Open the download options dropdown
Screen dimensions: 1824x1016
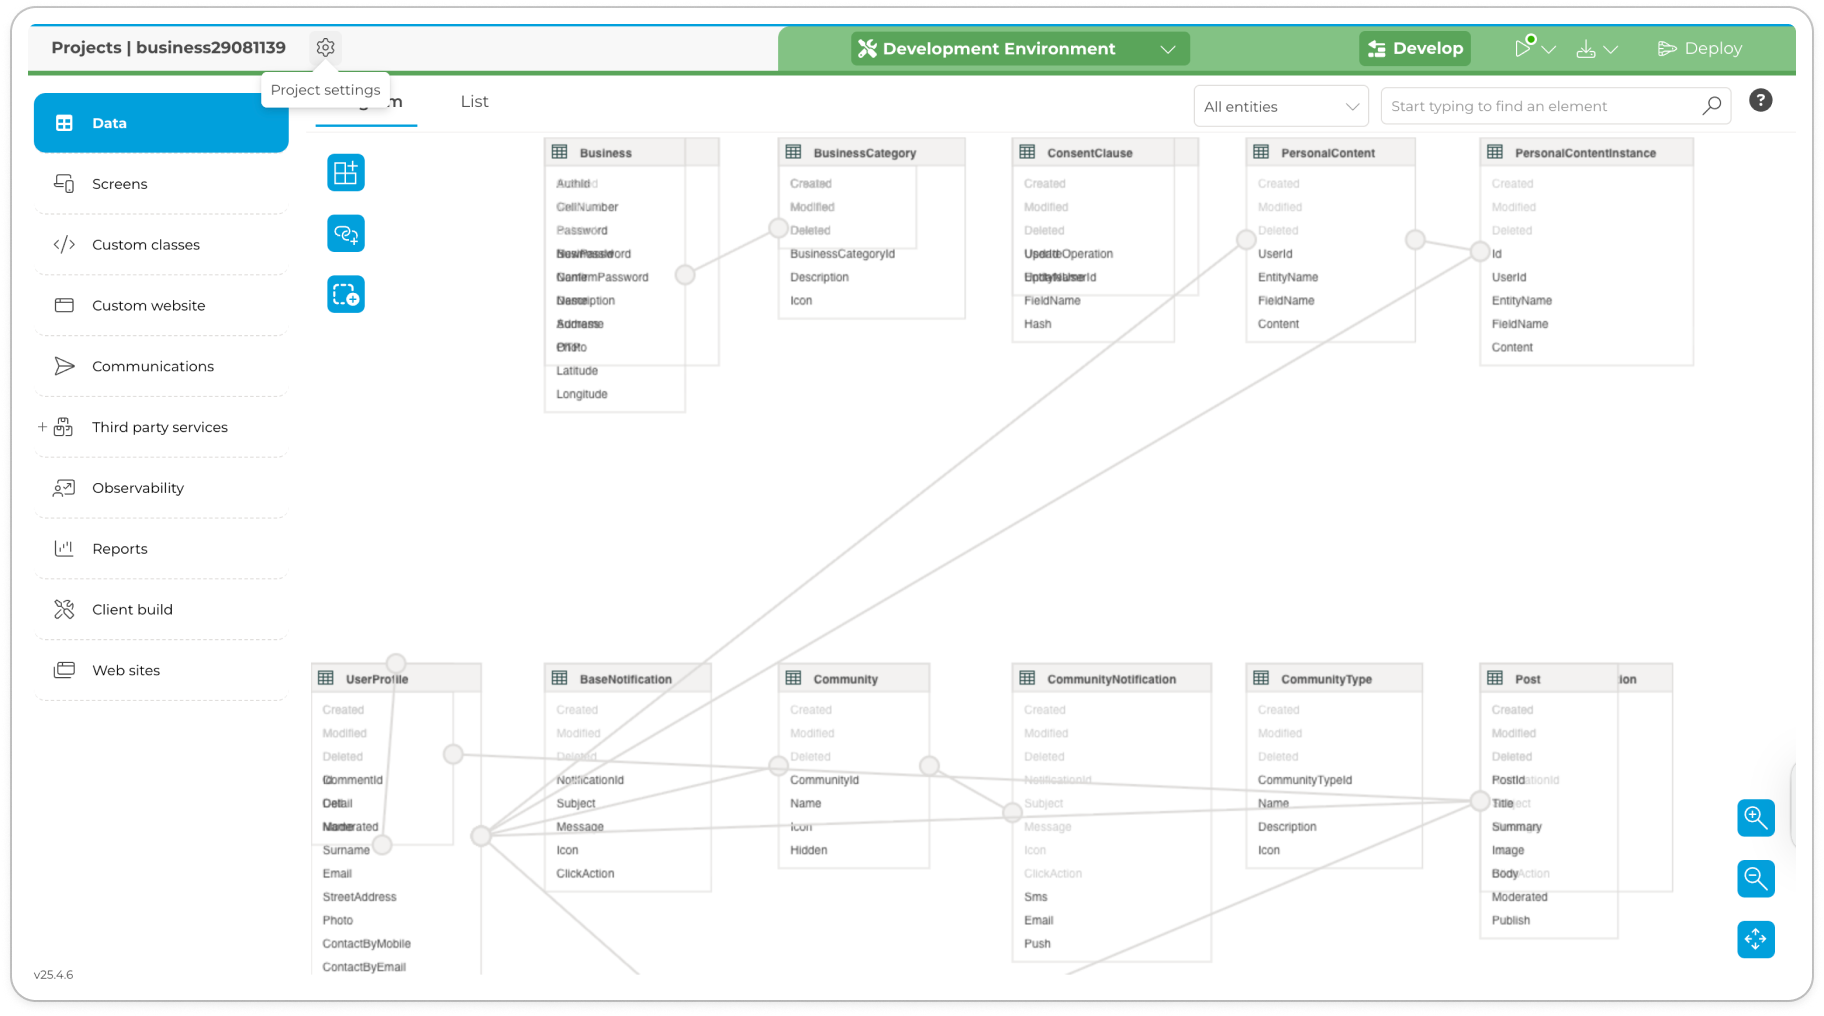click(1610, 49)
